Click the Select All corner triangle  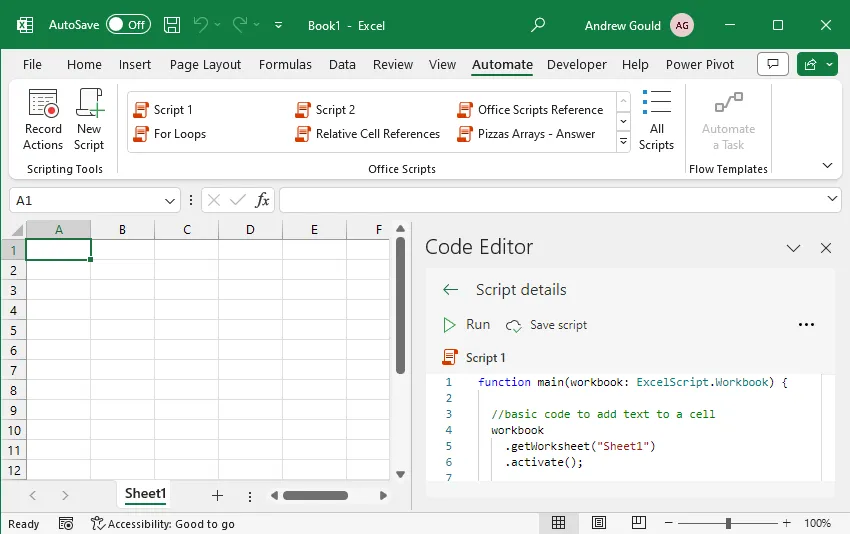point(16,230)
